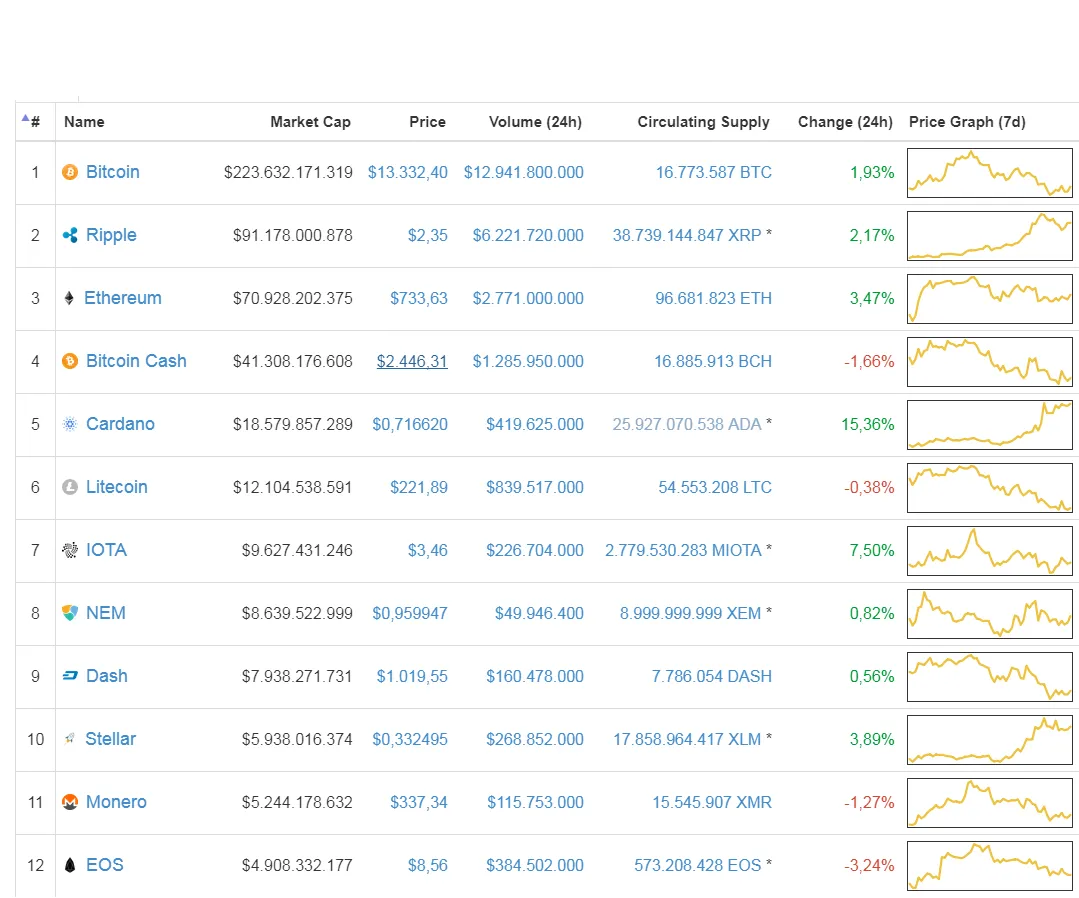This screenshot has width=1079, height=898.
Task: Click the Cardano logo icon
Action: [70, 424]
